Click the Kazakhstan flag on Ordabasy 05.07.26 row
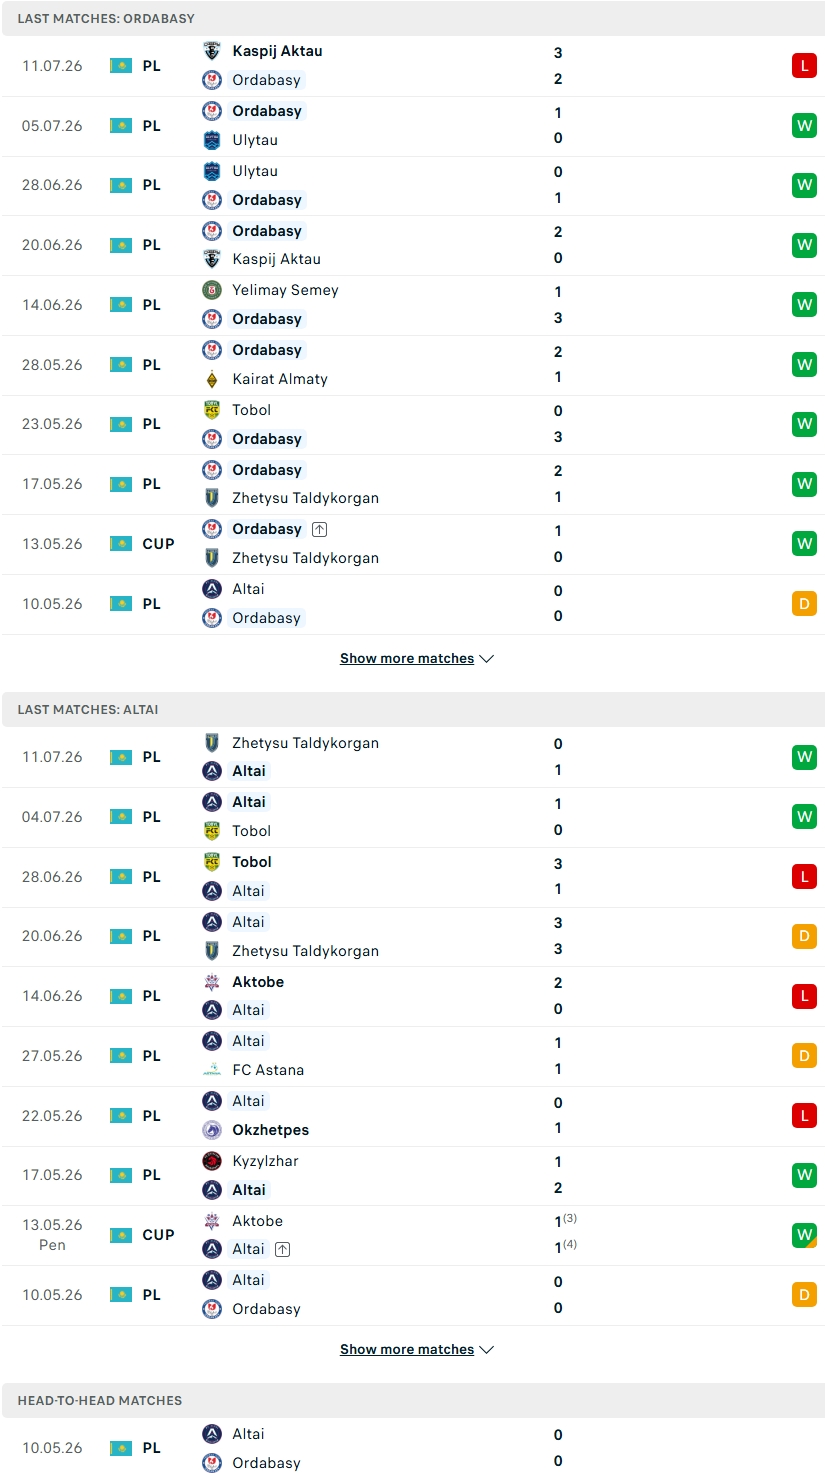The width and height of the screenshot is (825, 1473). 121,126
